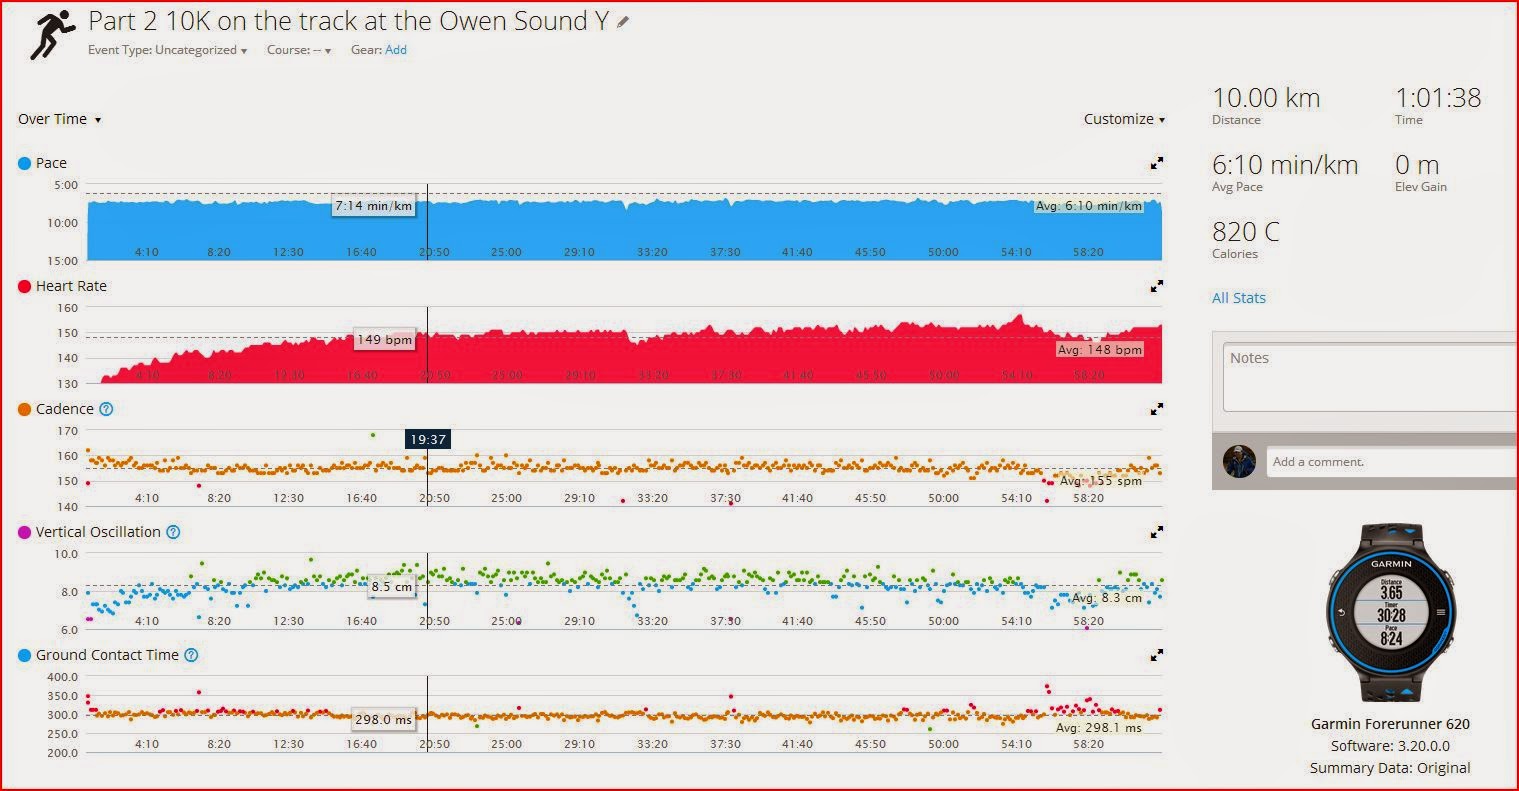Click the pencil icon to edit activity title
Screen dimensions: 1519x791
pyautogui.click(x=623, y=21)
